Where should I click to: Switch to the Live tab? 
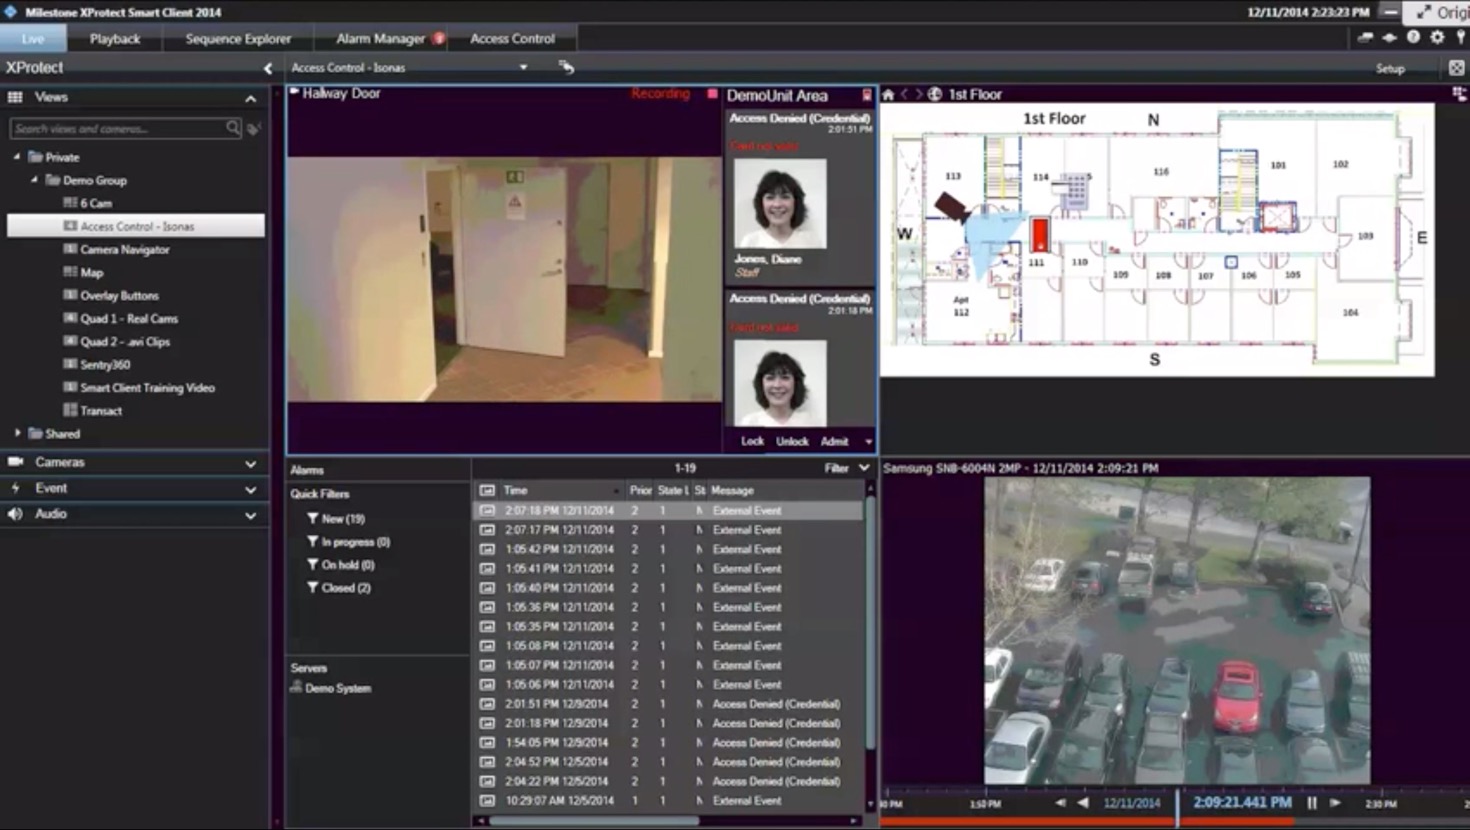click(x=33, y=39)
